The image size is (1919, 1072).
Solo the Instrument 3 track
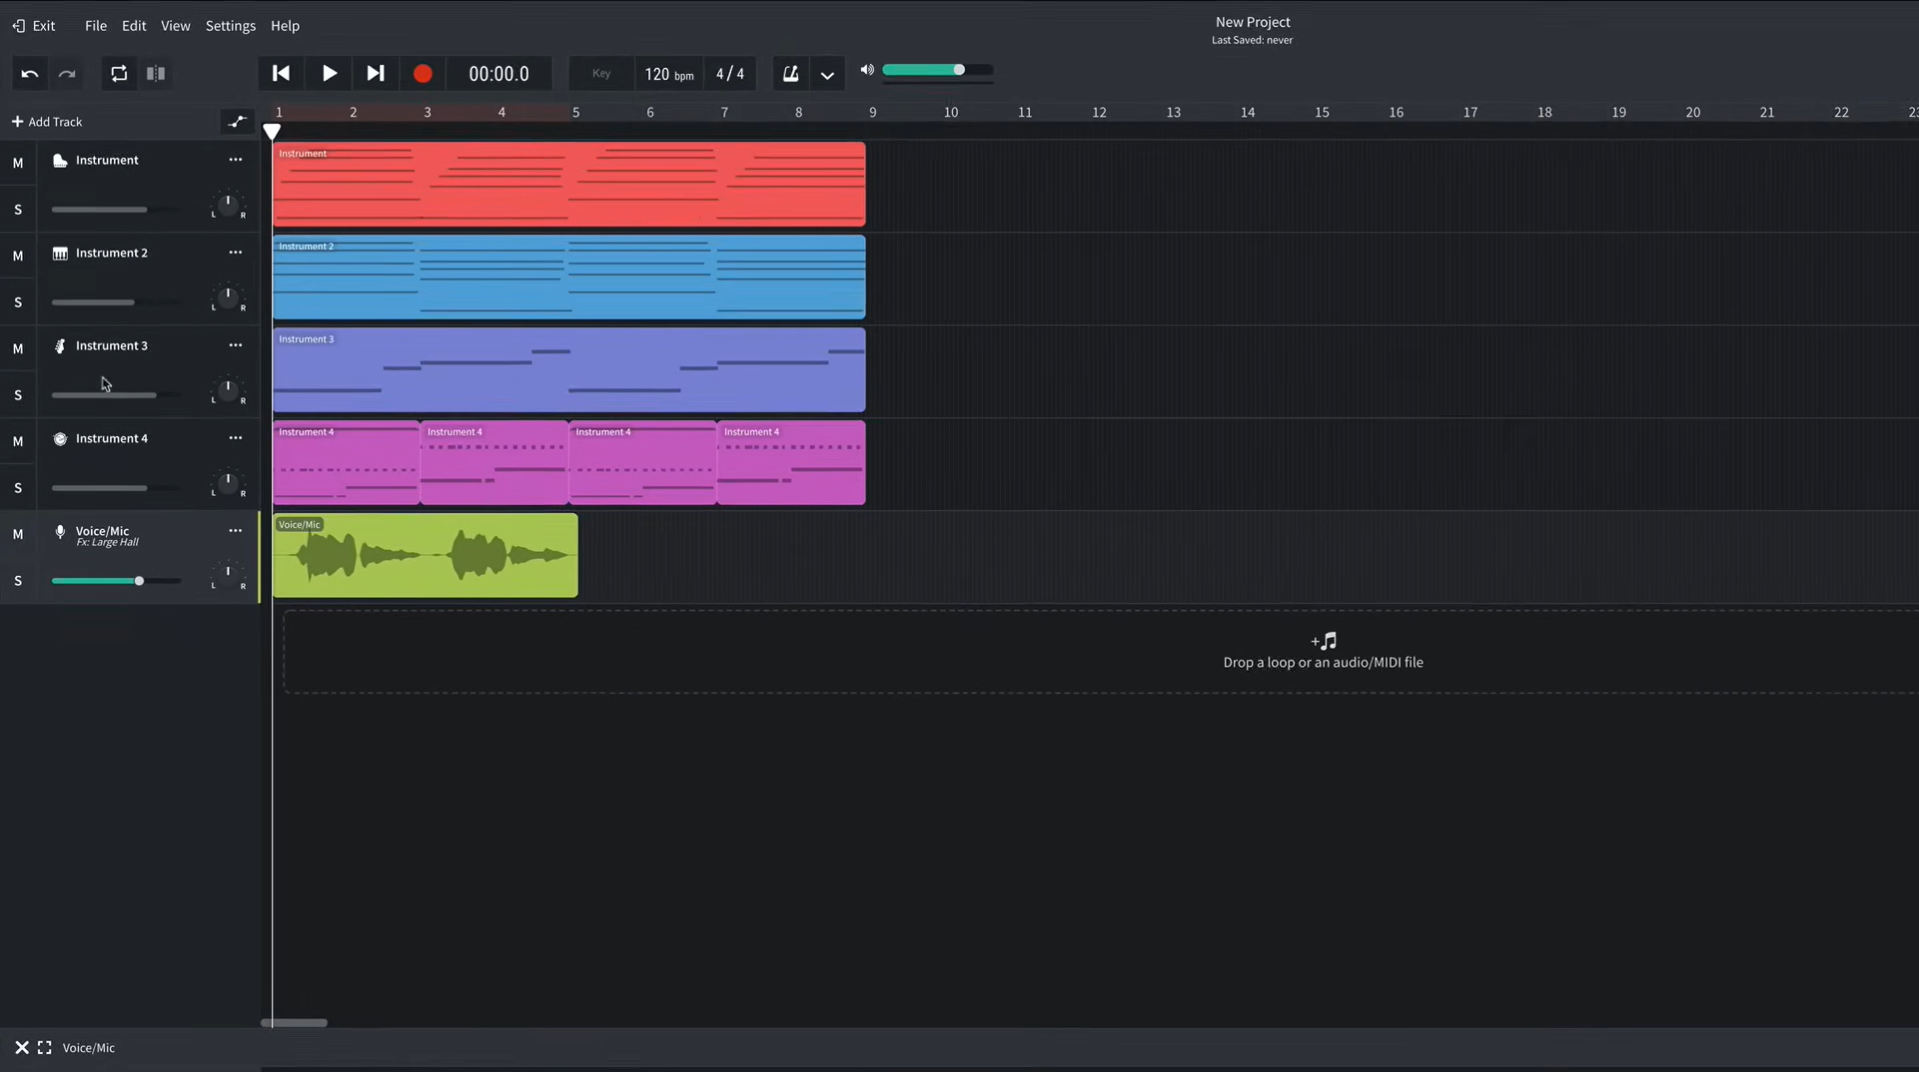18,395
